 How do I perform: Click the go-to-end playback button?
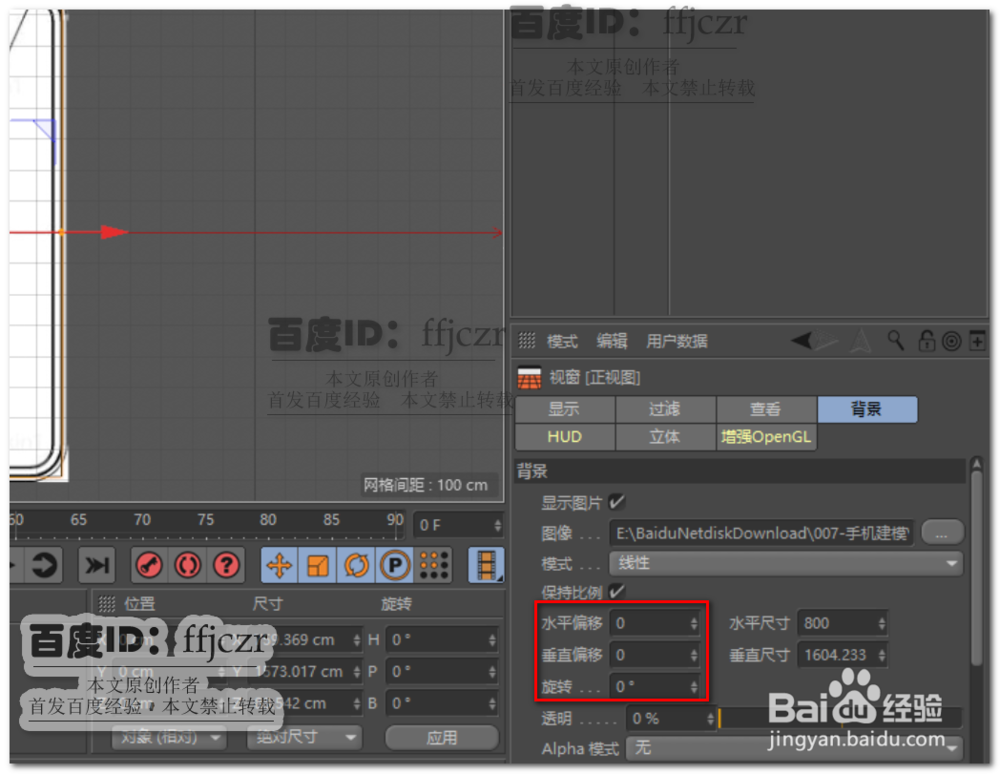96,564
